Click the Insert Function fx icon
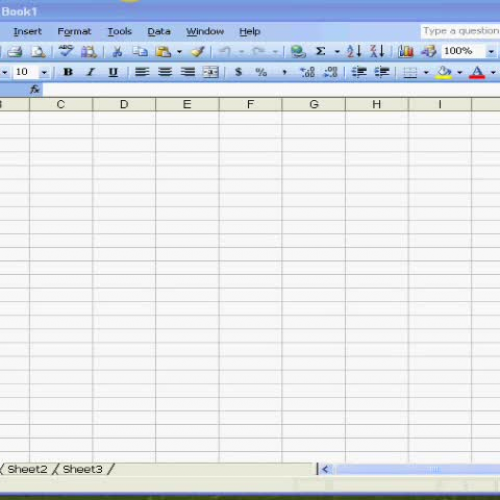This screenshot has width=500, height=500. [35, 89]
